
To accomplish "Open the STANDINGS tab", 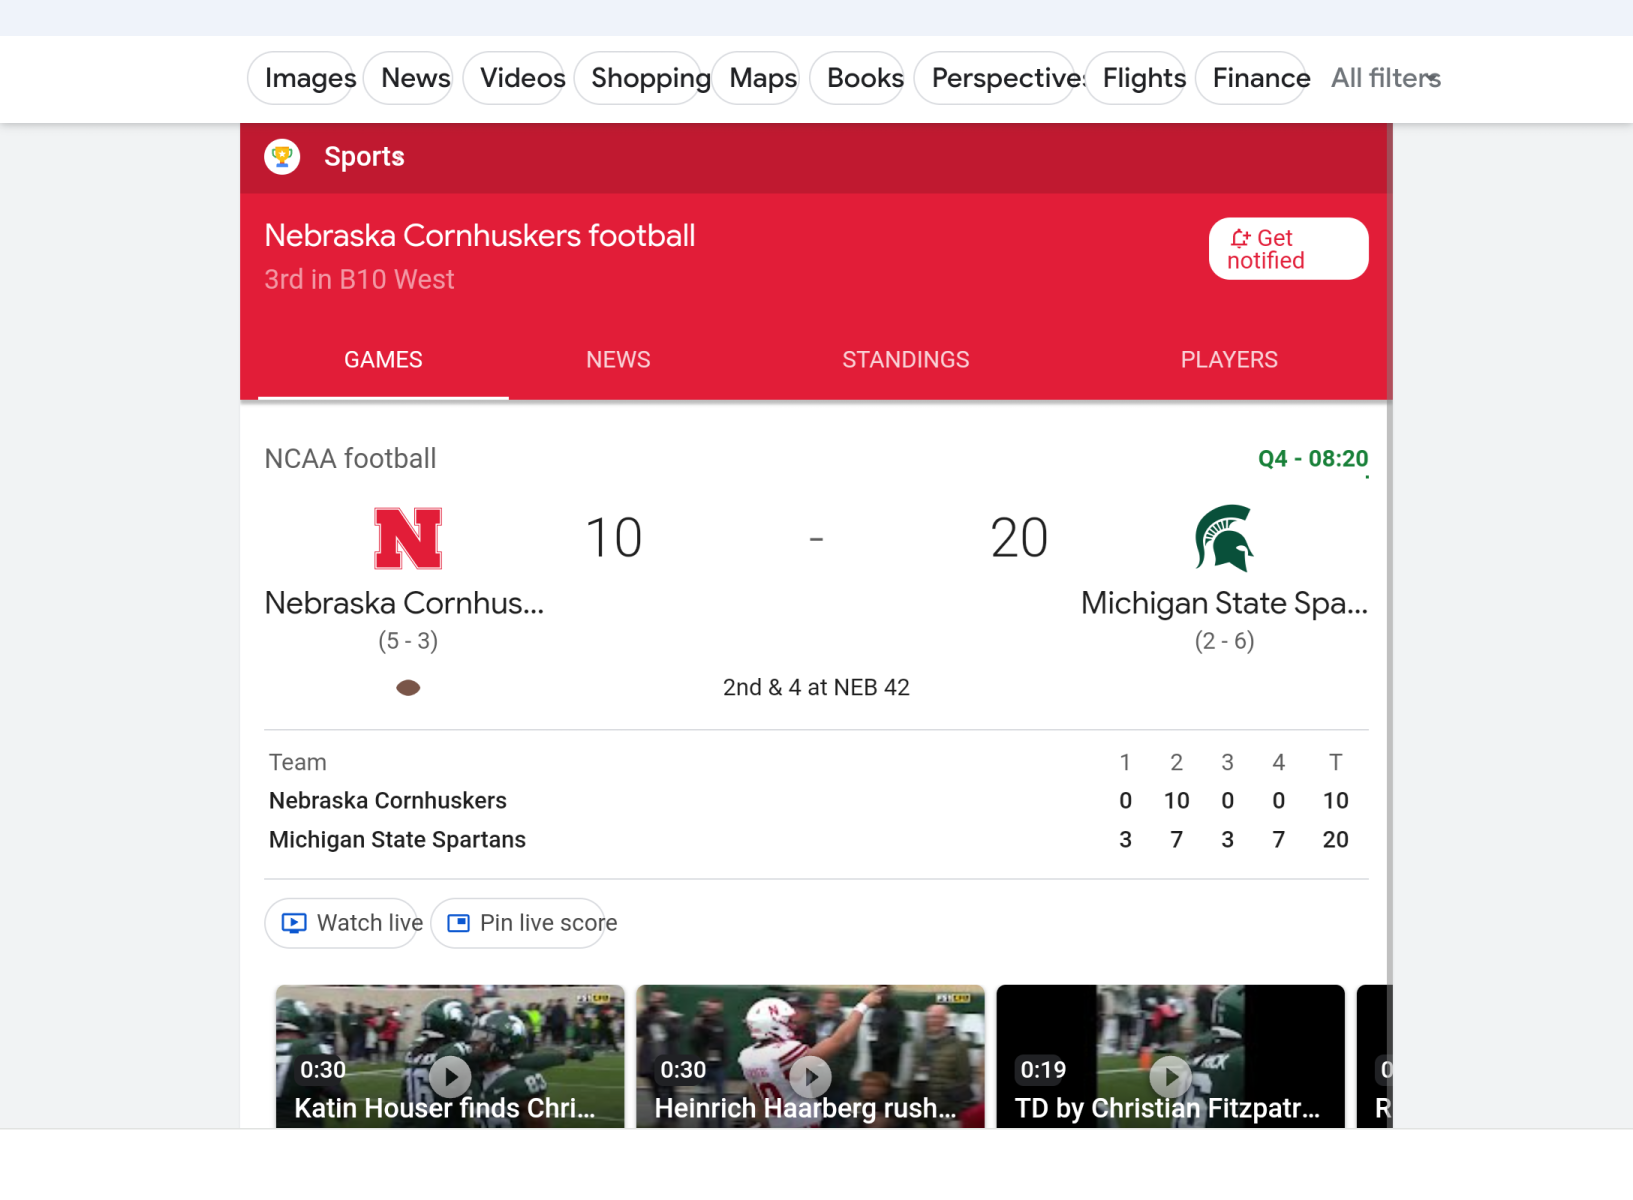I will (x=905, y=360).
